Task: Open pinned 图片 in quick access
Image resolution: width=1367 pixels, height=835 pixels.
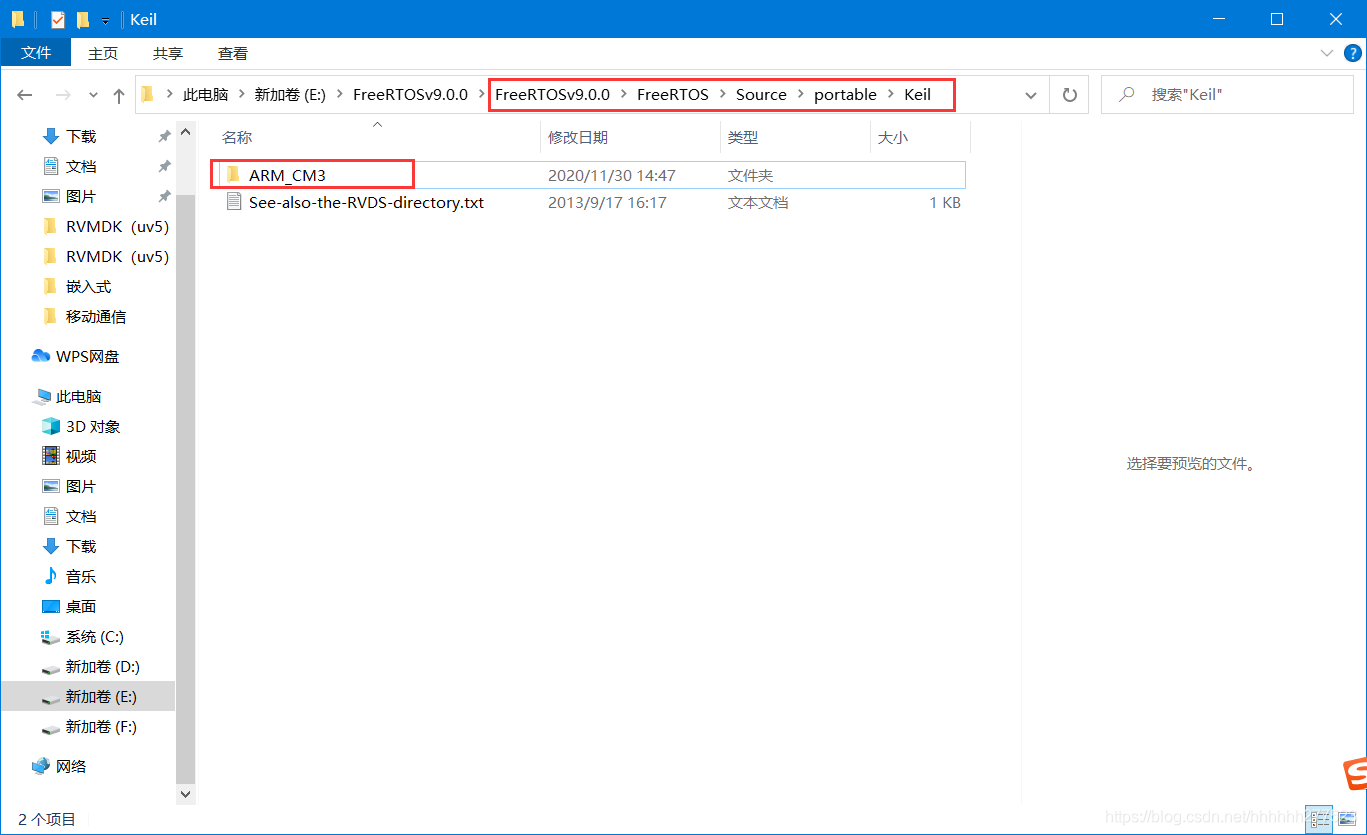Action: (81, 196)
